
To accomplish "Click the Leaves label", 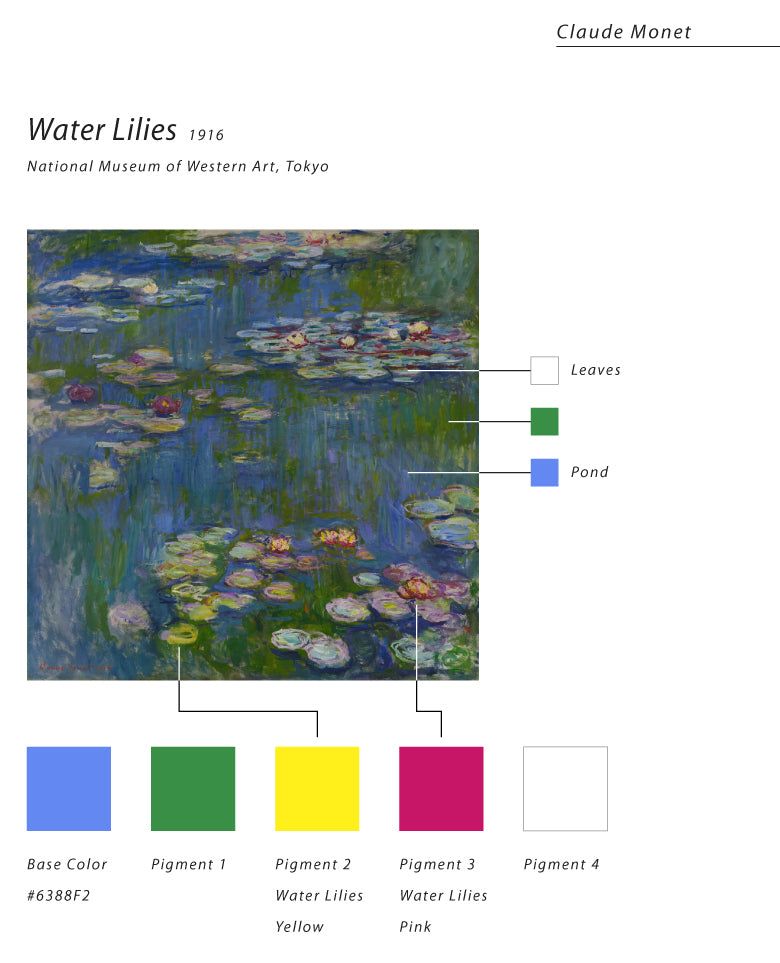I will (596, 370).
